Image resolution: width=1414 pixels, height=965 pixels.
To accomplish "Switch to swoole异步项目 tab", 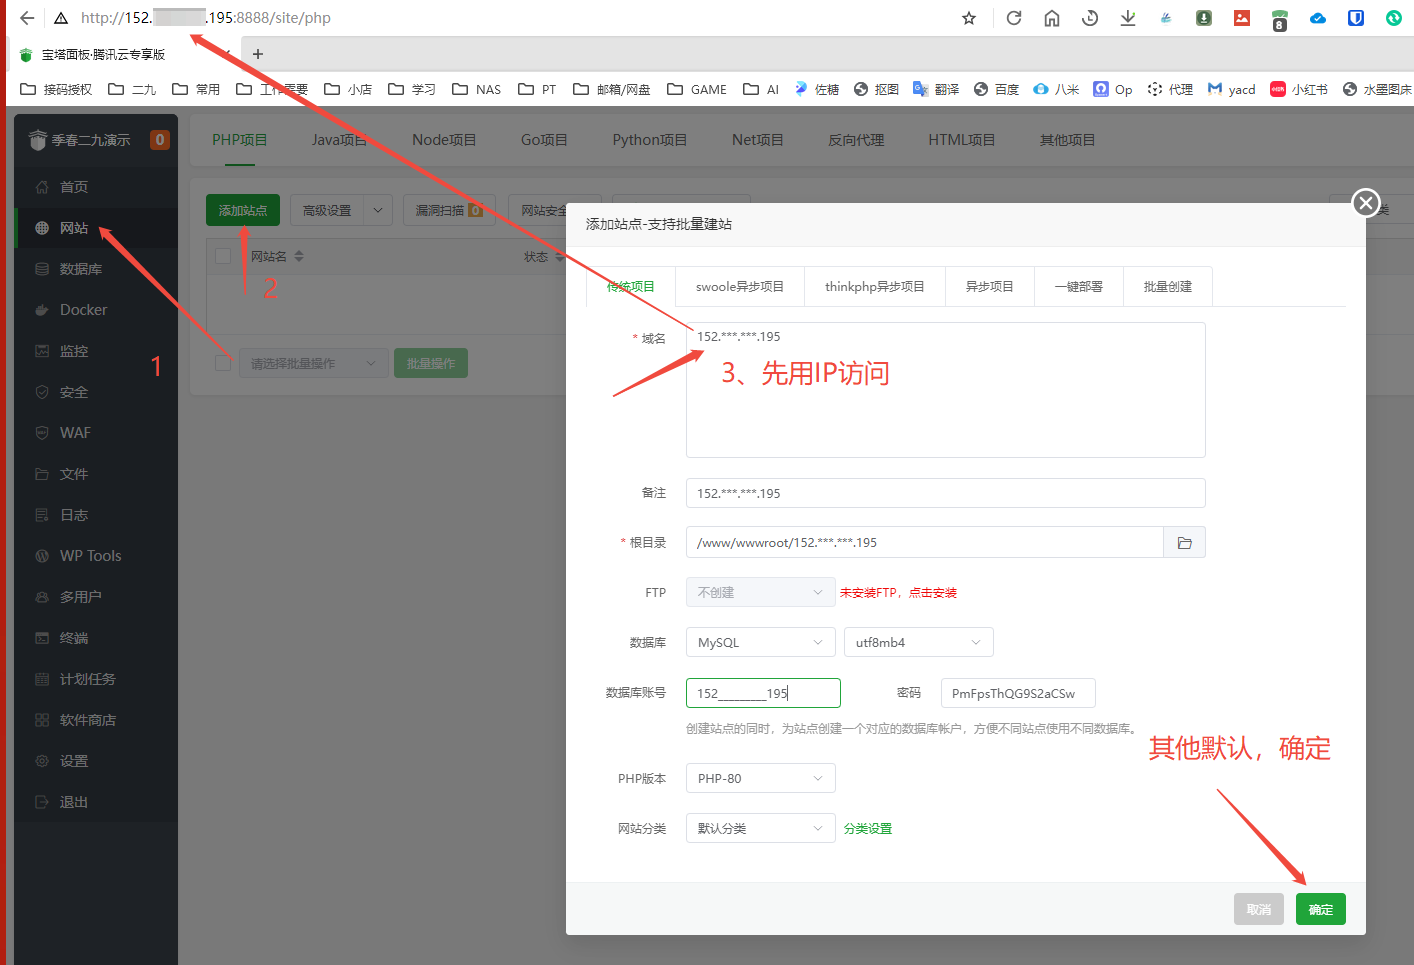I will pyautogui.click(x=740, y=286).
